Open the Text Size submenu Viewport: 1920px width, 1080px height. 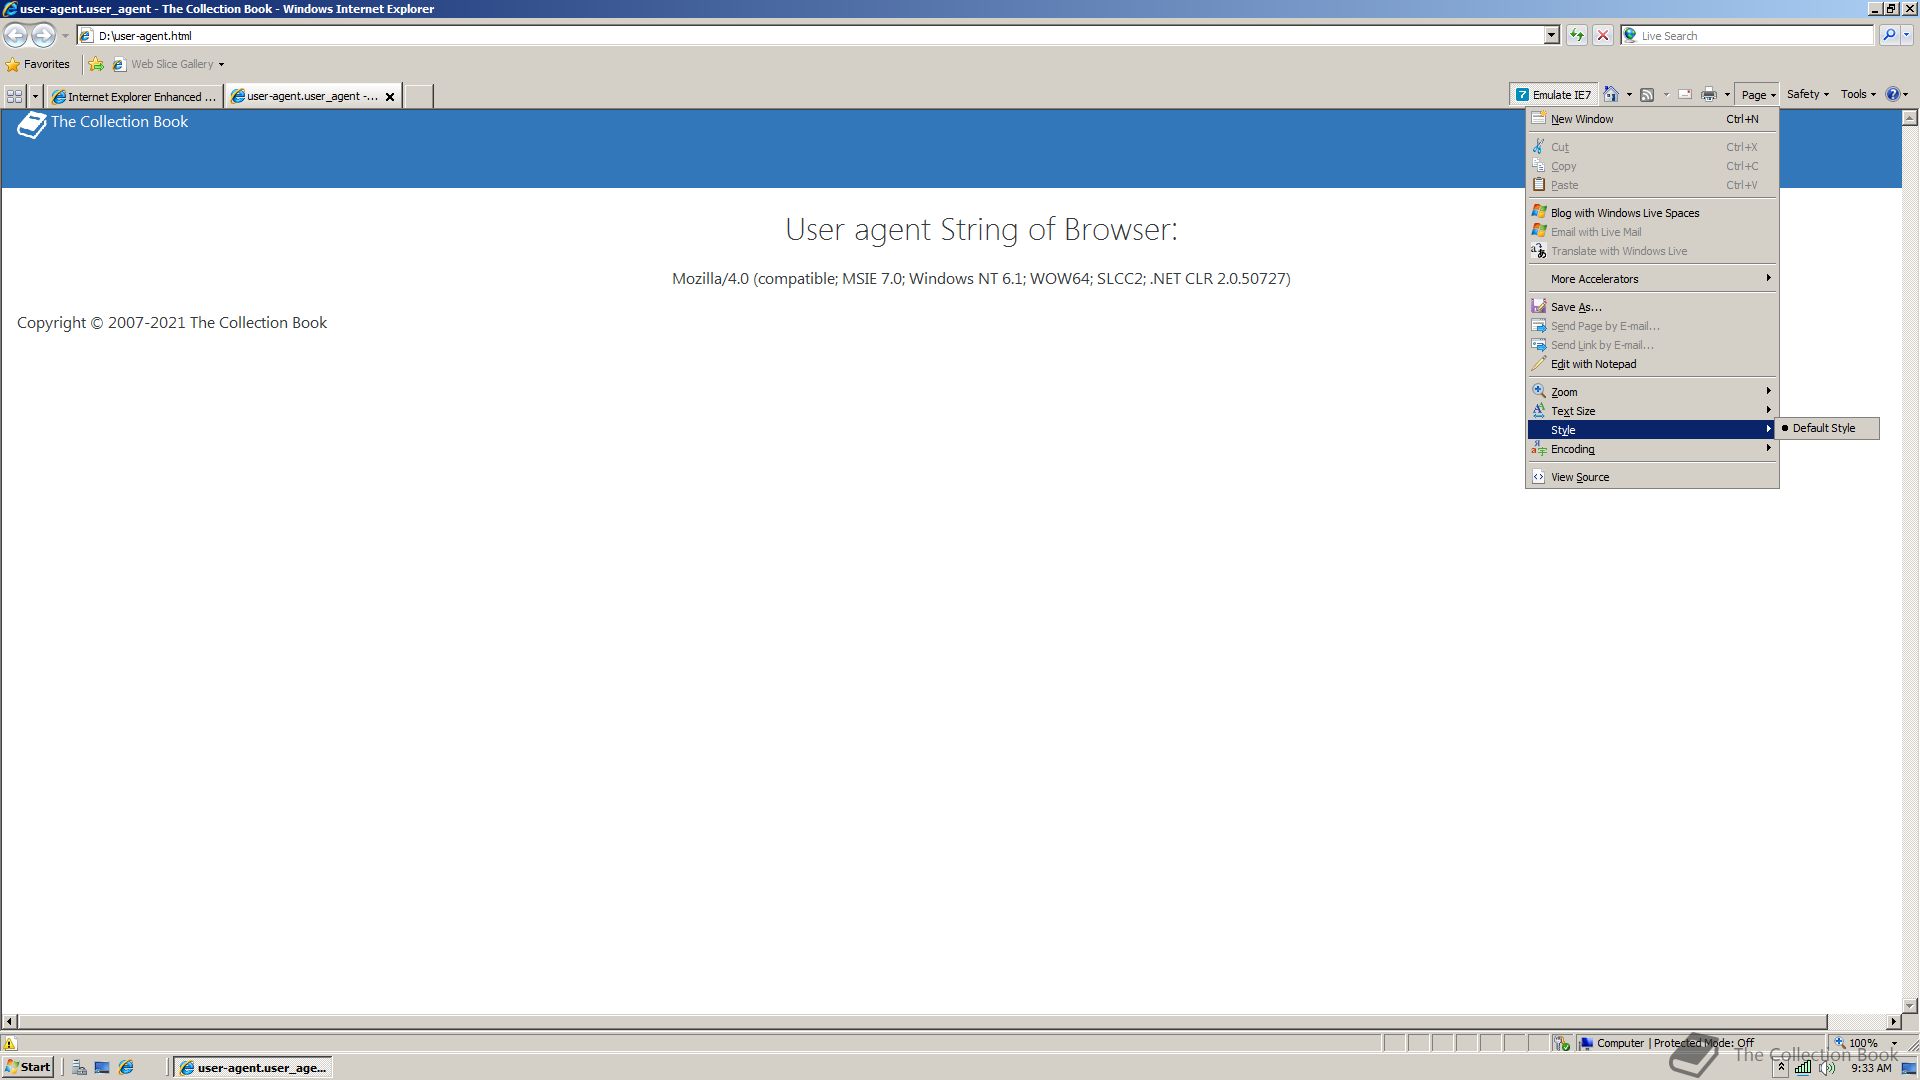[1652, 411]
